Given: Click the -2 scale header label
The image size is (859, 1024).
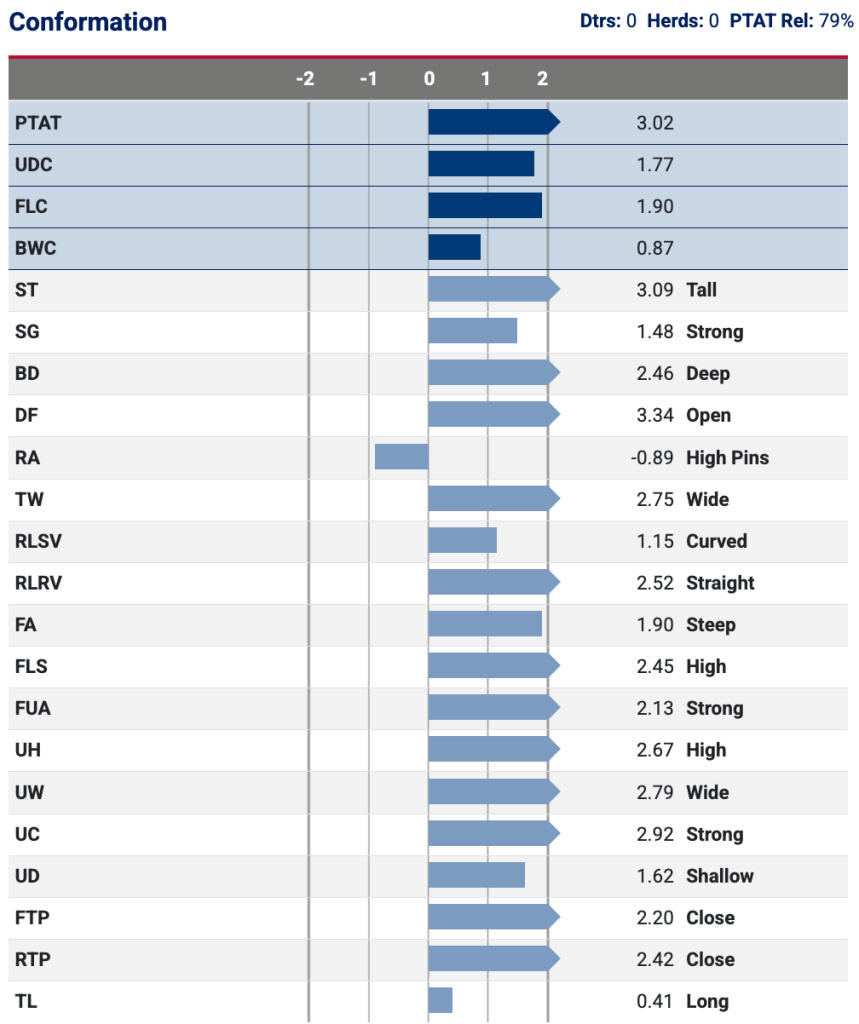Looking at the screenshot, I should click(305, 79).
